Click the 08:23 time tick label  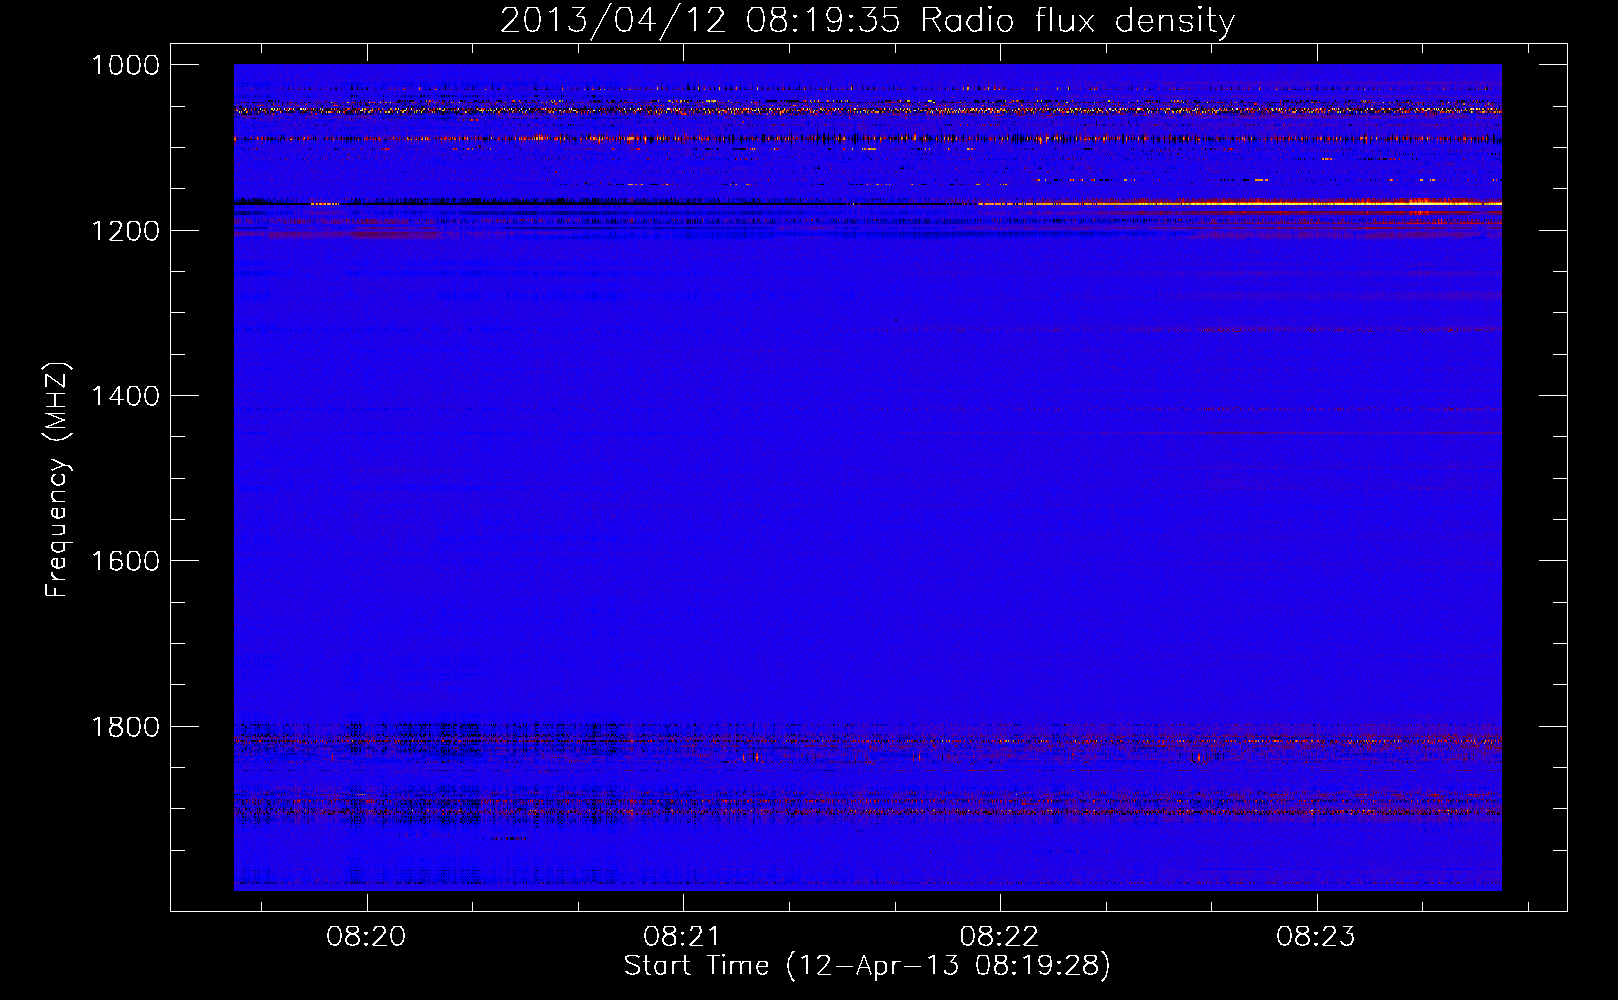1316,936
